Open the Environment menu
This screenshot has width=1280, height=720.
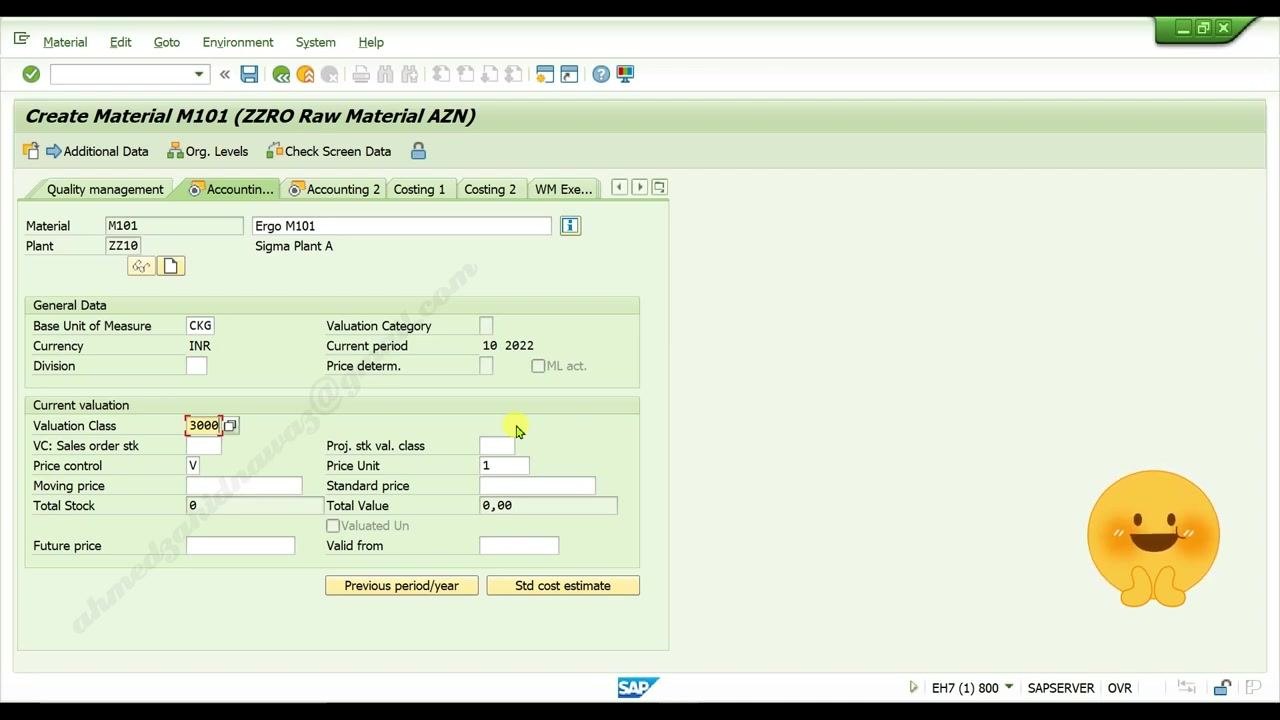tap(238, 42)
